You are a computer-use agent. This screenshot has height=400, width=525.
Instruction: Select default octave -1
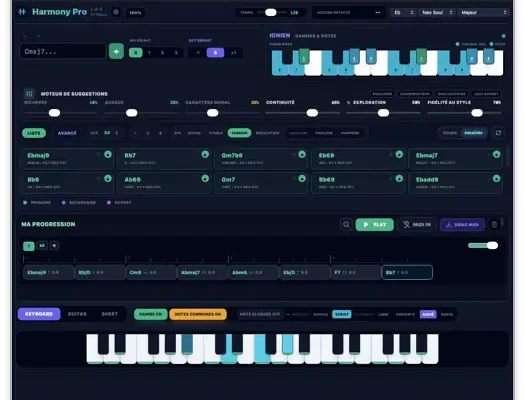pyautogui.click(x=198, y=53)
